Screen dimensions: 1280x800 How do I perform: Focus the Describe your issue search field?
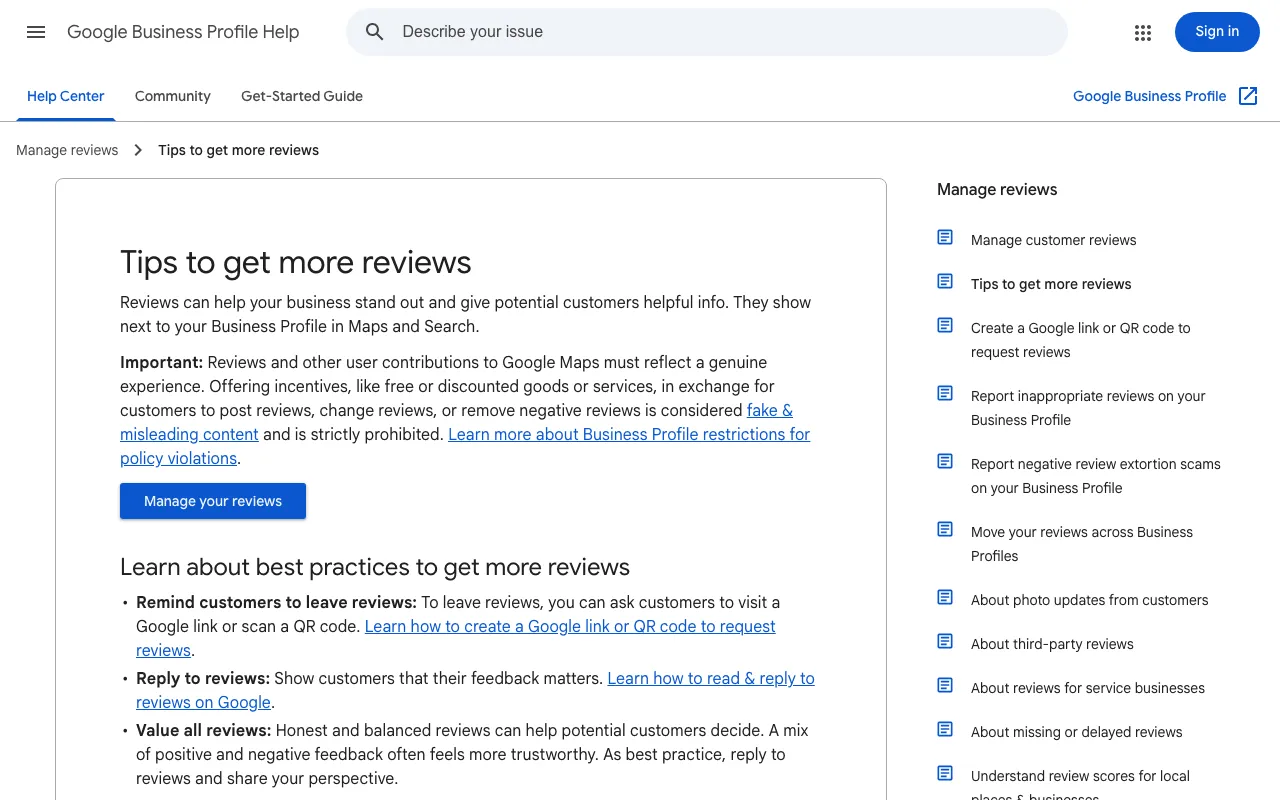tap(707, 32)
